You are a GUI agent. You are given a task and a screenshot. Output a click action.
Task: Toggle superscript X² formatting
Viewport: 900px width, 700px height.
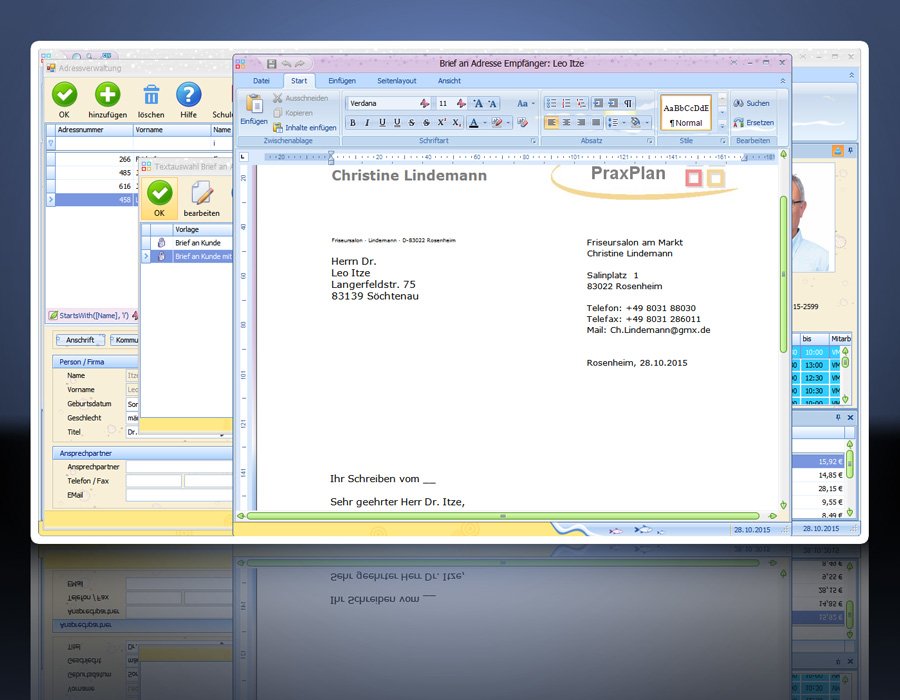click(441, 122)
